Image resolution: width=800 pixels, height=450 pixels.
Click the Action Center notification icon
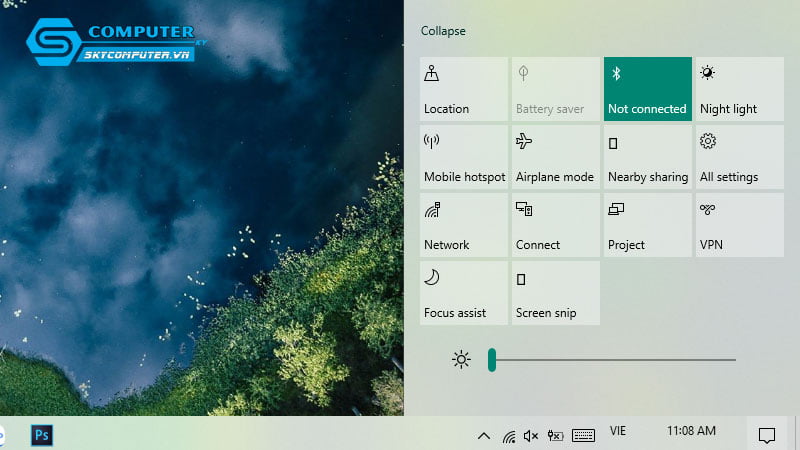[x=767, y=435]
